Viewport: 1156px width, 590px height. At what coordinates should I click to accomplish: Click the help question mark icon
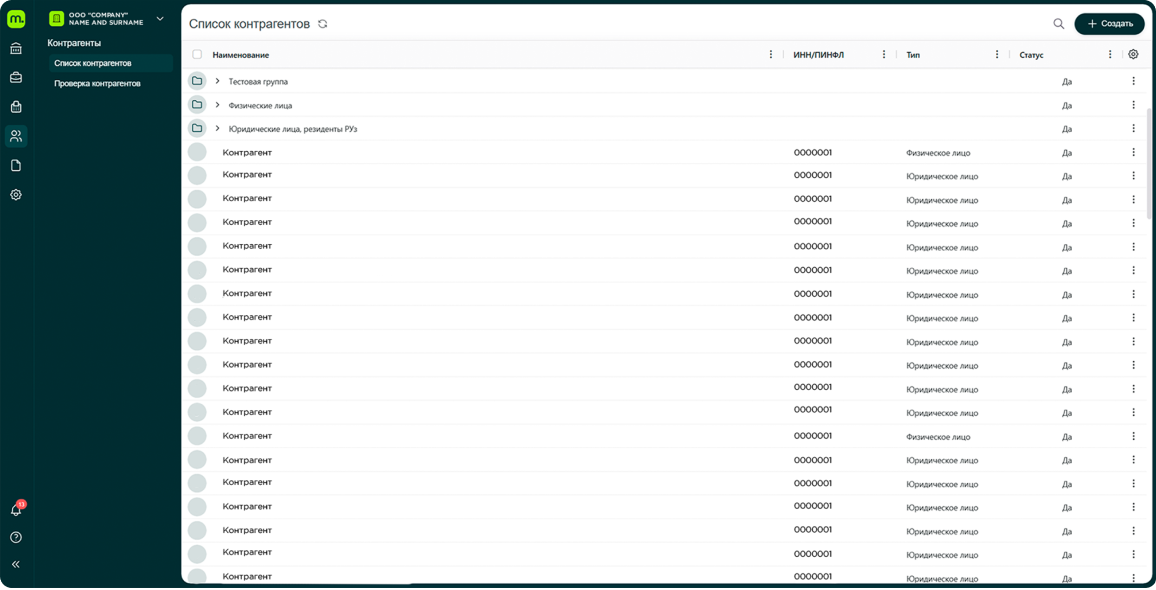pyautogui.click(x=16, y=537)
